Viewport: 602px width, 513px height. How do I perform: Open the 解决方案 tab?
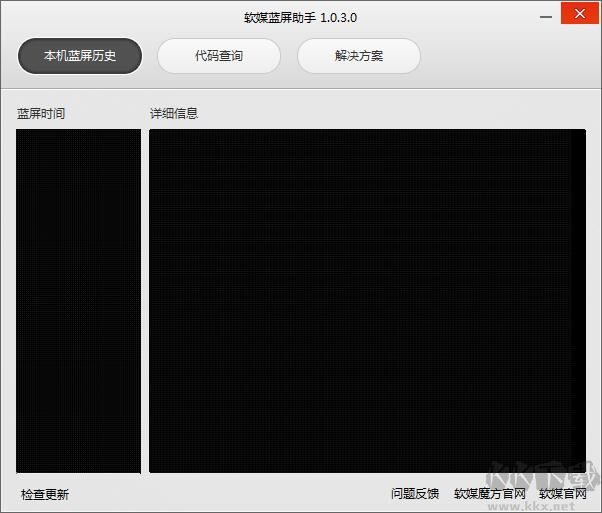359,56
